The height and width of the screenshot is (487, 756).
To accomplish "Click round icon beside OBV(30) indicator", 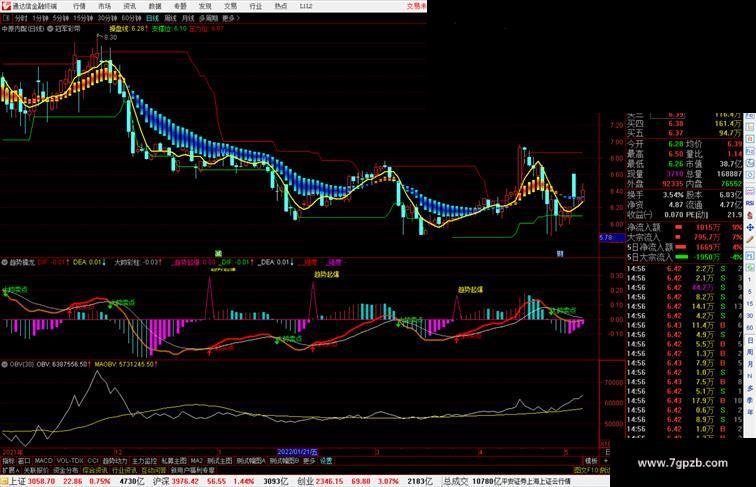I will pyautogui.click(x=5, y=365).
